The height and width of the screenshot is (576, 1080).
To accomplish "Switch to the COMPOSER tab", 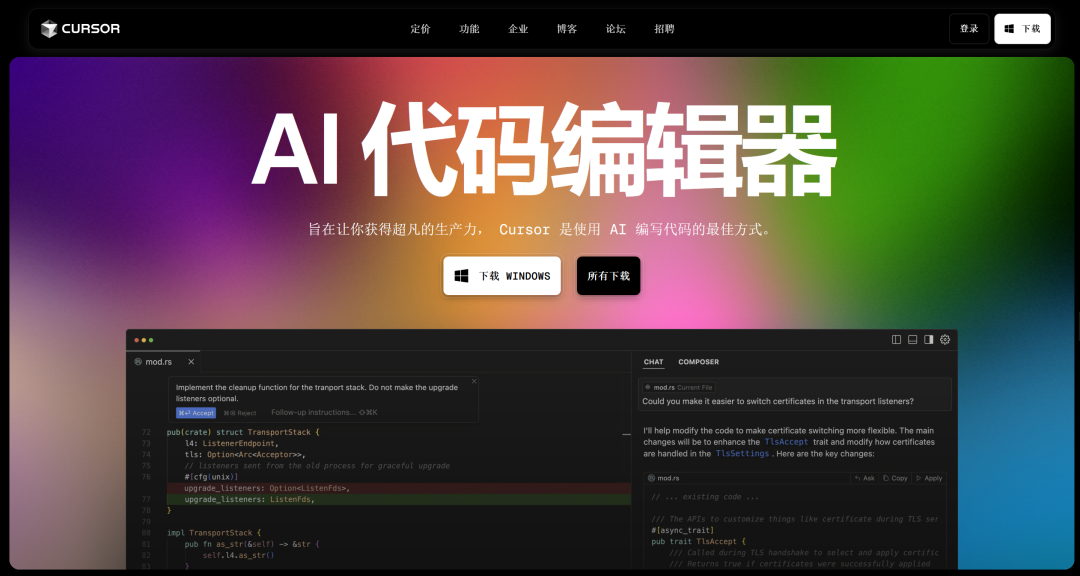I will [698, 361].
